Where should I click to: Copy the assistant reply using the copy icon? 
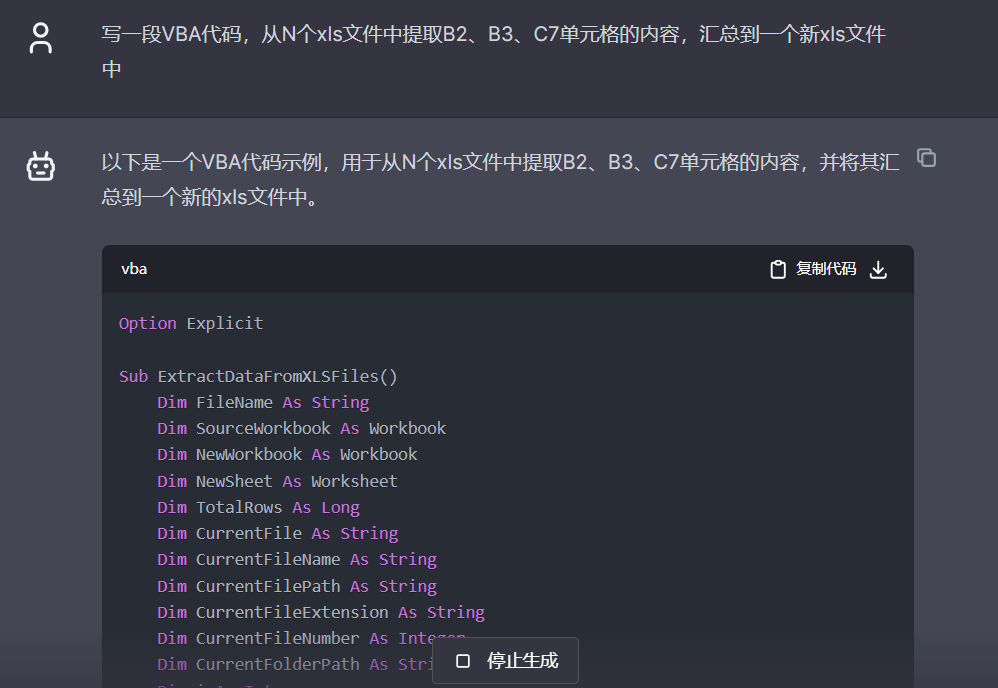926,158
